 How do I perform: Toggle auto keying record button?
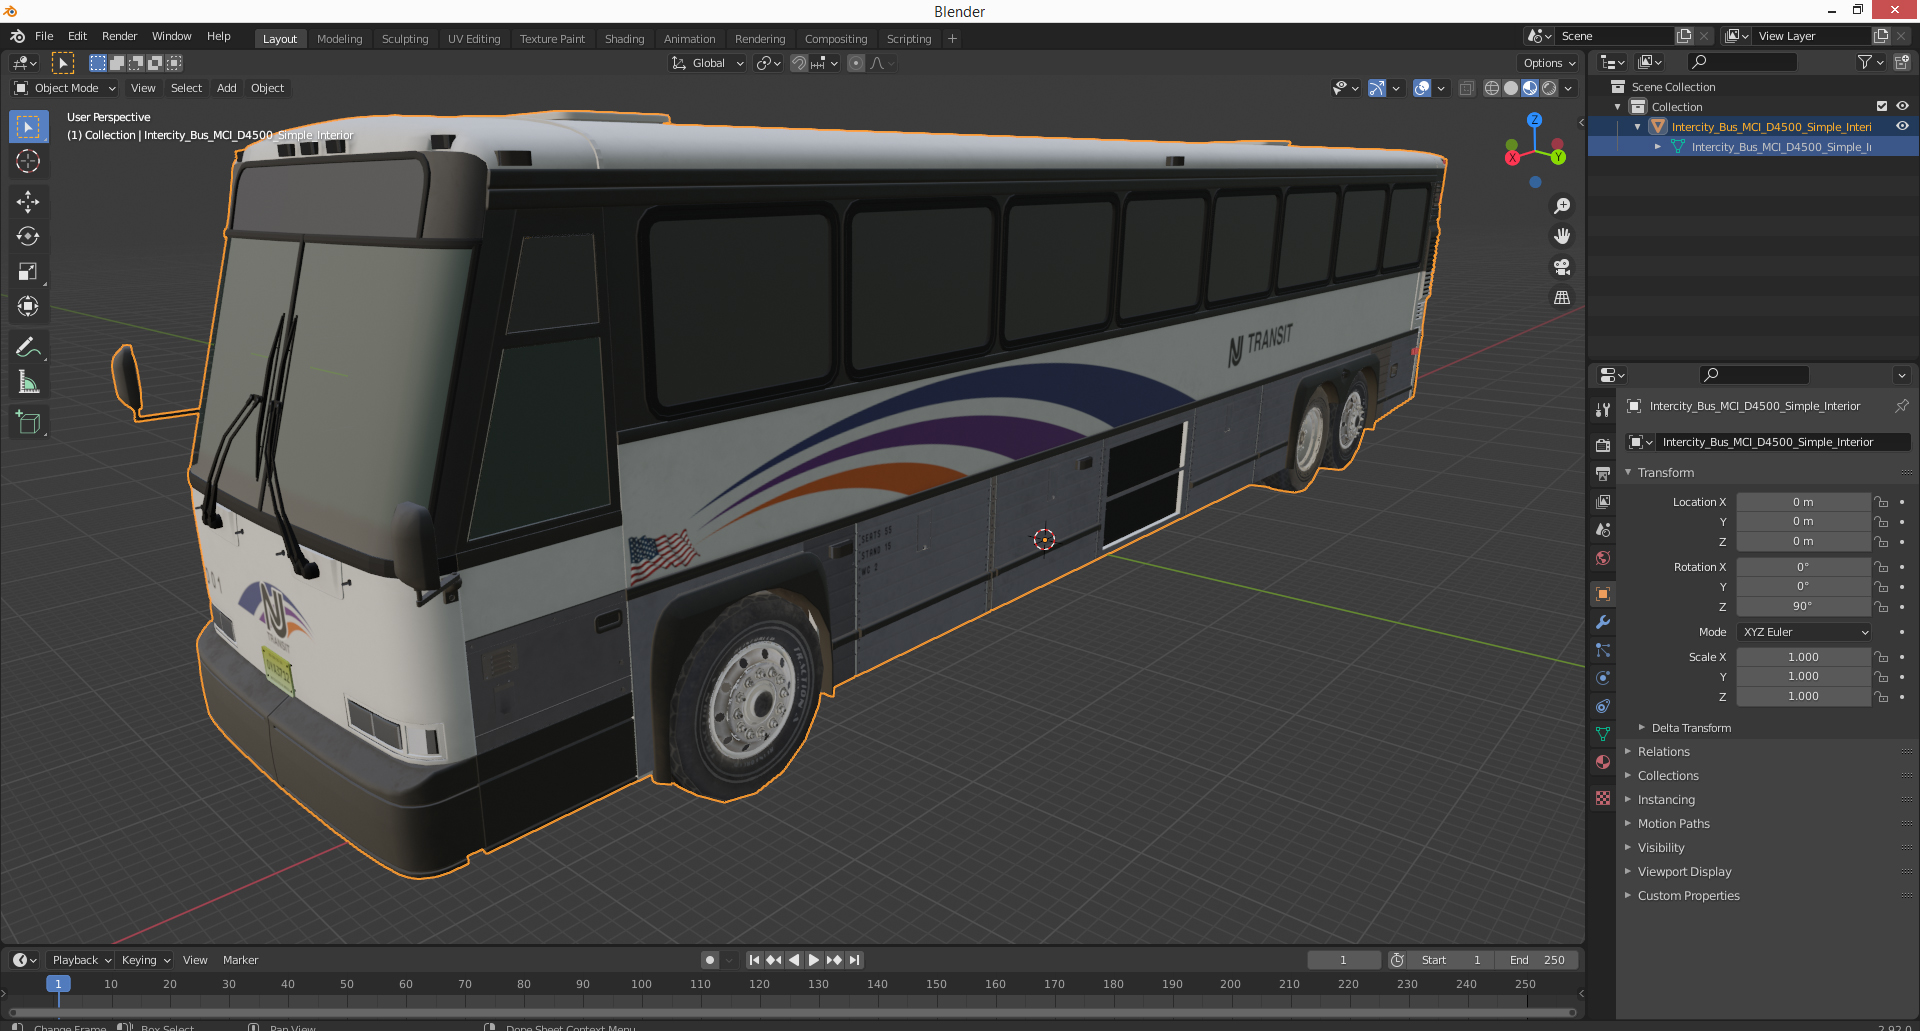(x=710, y=960)
